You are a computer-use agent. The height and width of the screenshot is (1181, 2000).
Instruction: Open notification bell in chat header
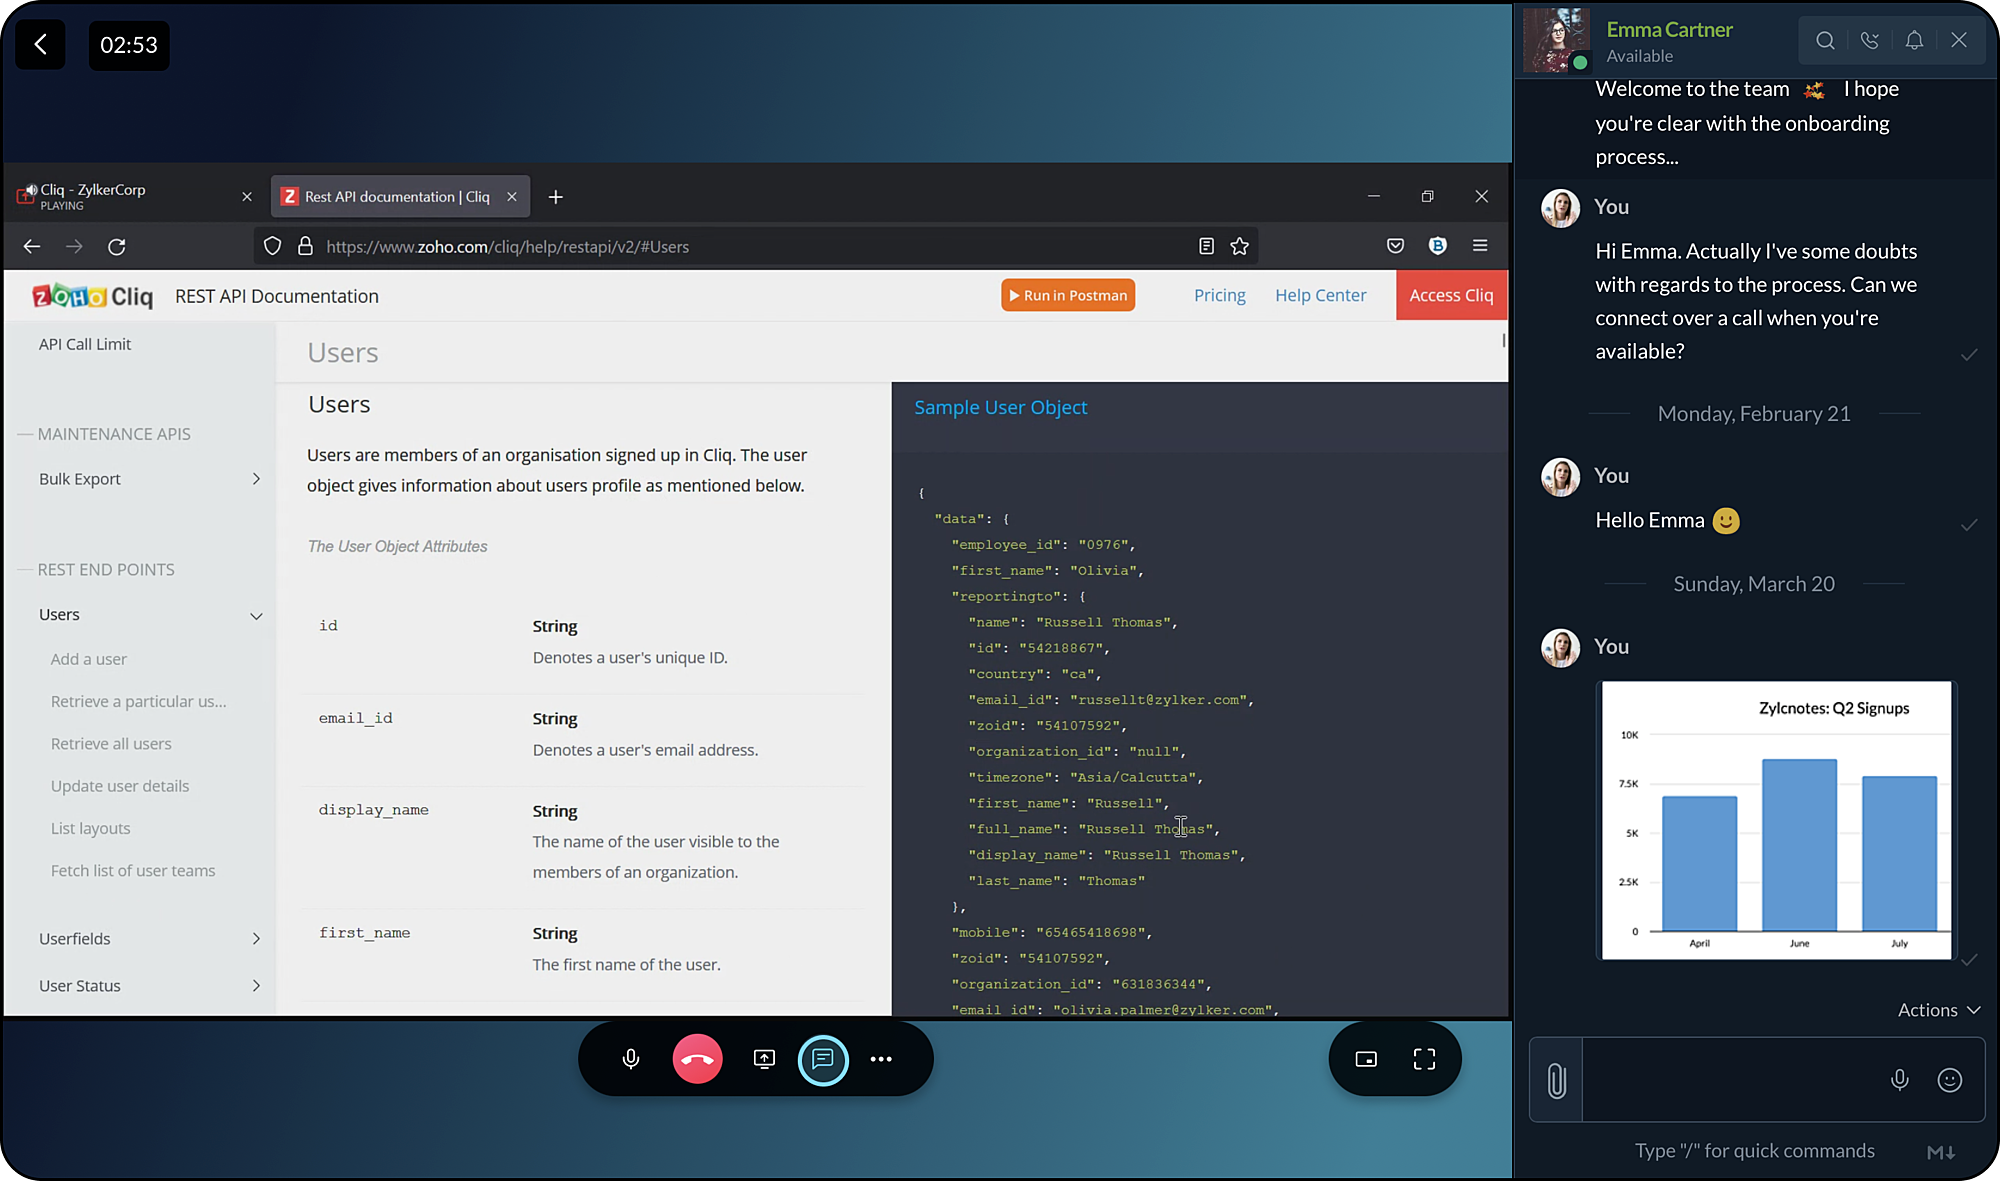[1914, 40]
